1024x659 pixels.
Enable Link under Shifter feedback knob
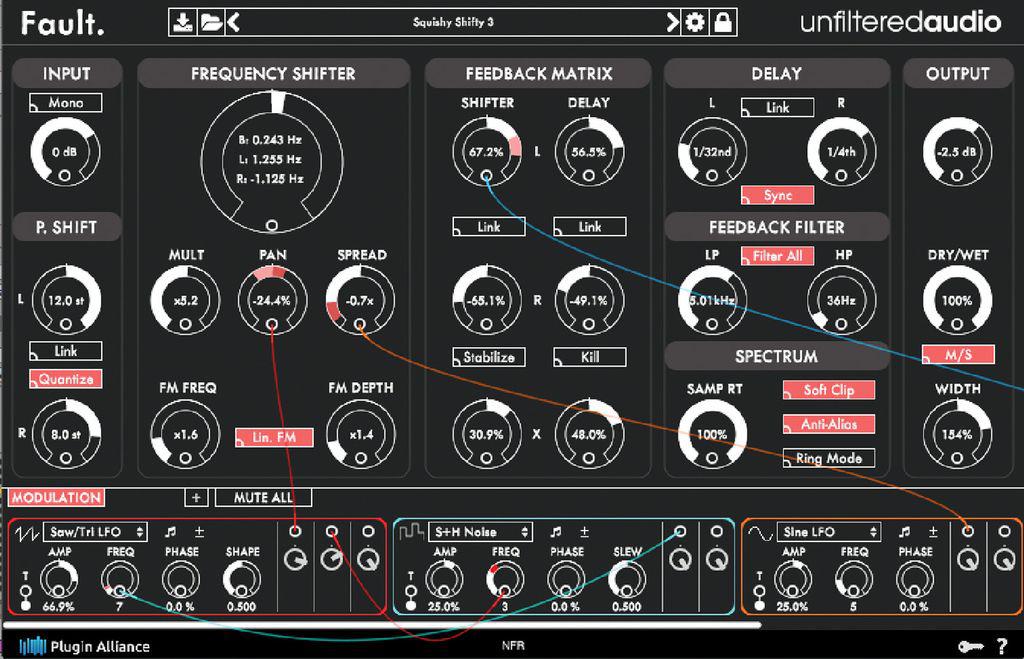488,227
